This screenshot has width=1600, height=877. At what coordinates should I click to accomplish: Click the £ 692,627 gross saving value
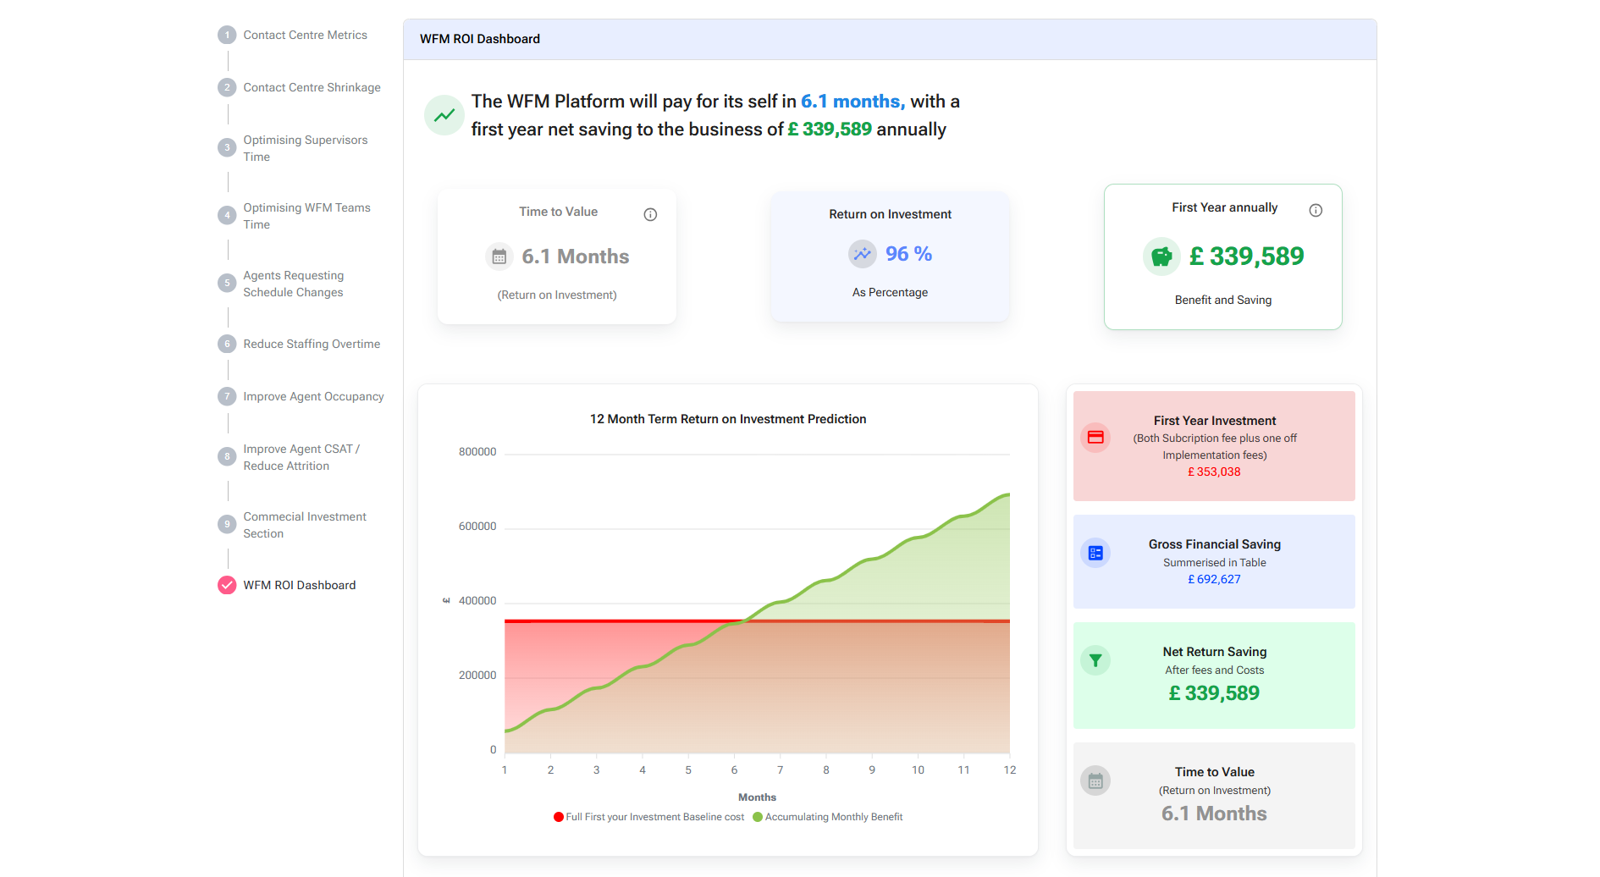point(1214,579)
